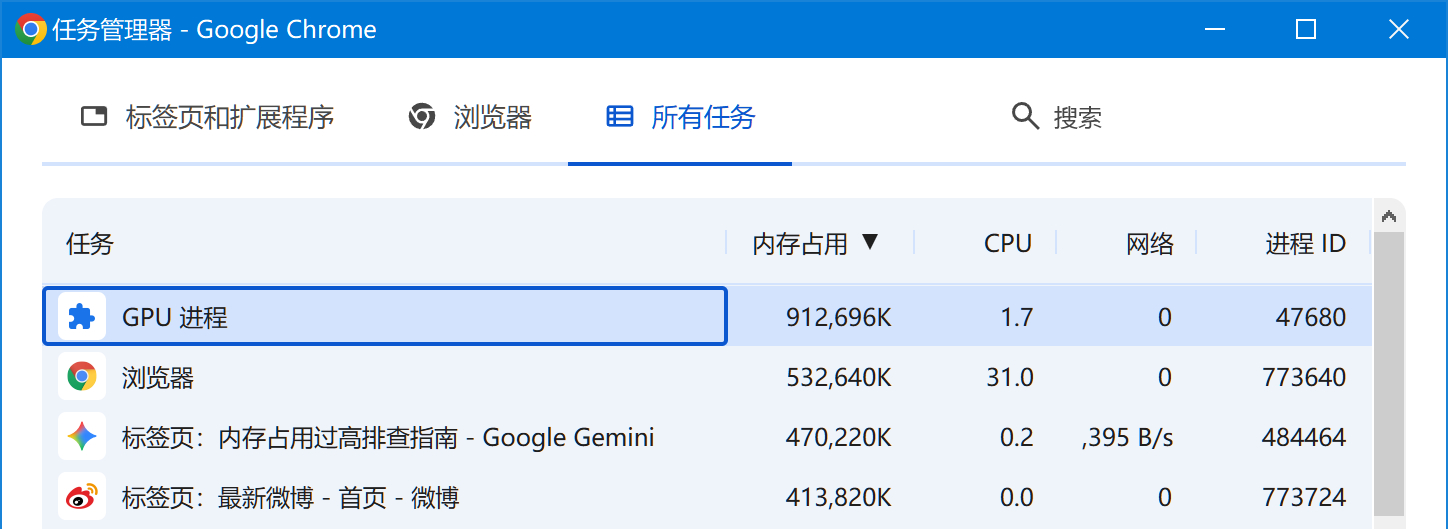1448x529 pixels.
Task: Click the Gemini sparkle tab icon
Action: pos(81,437)
